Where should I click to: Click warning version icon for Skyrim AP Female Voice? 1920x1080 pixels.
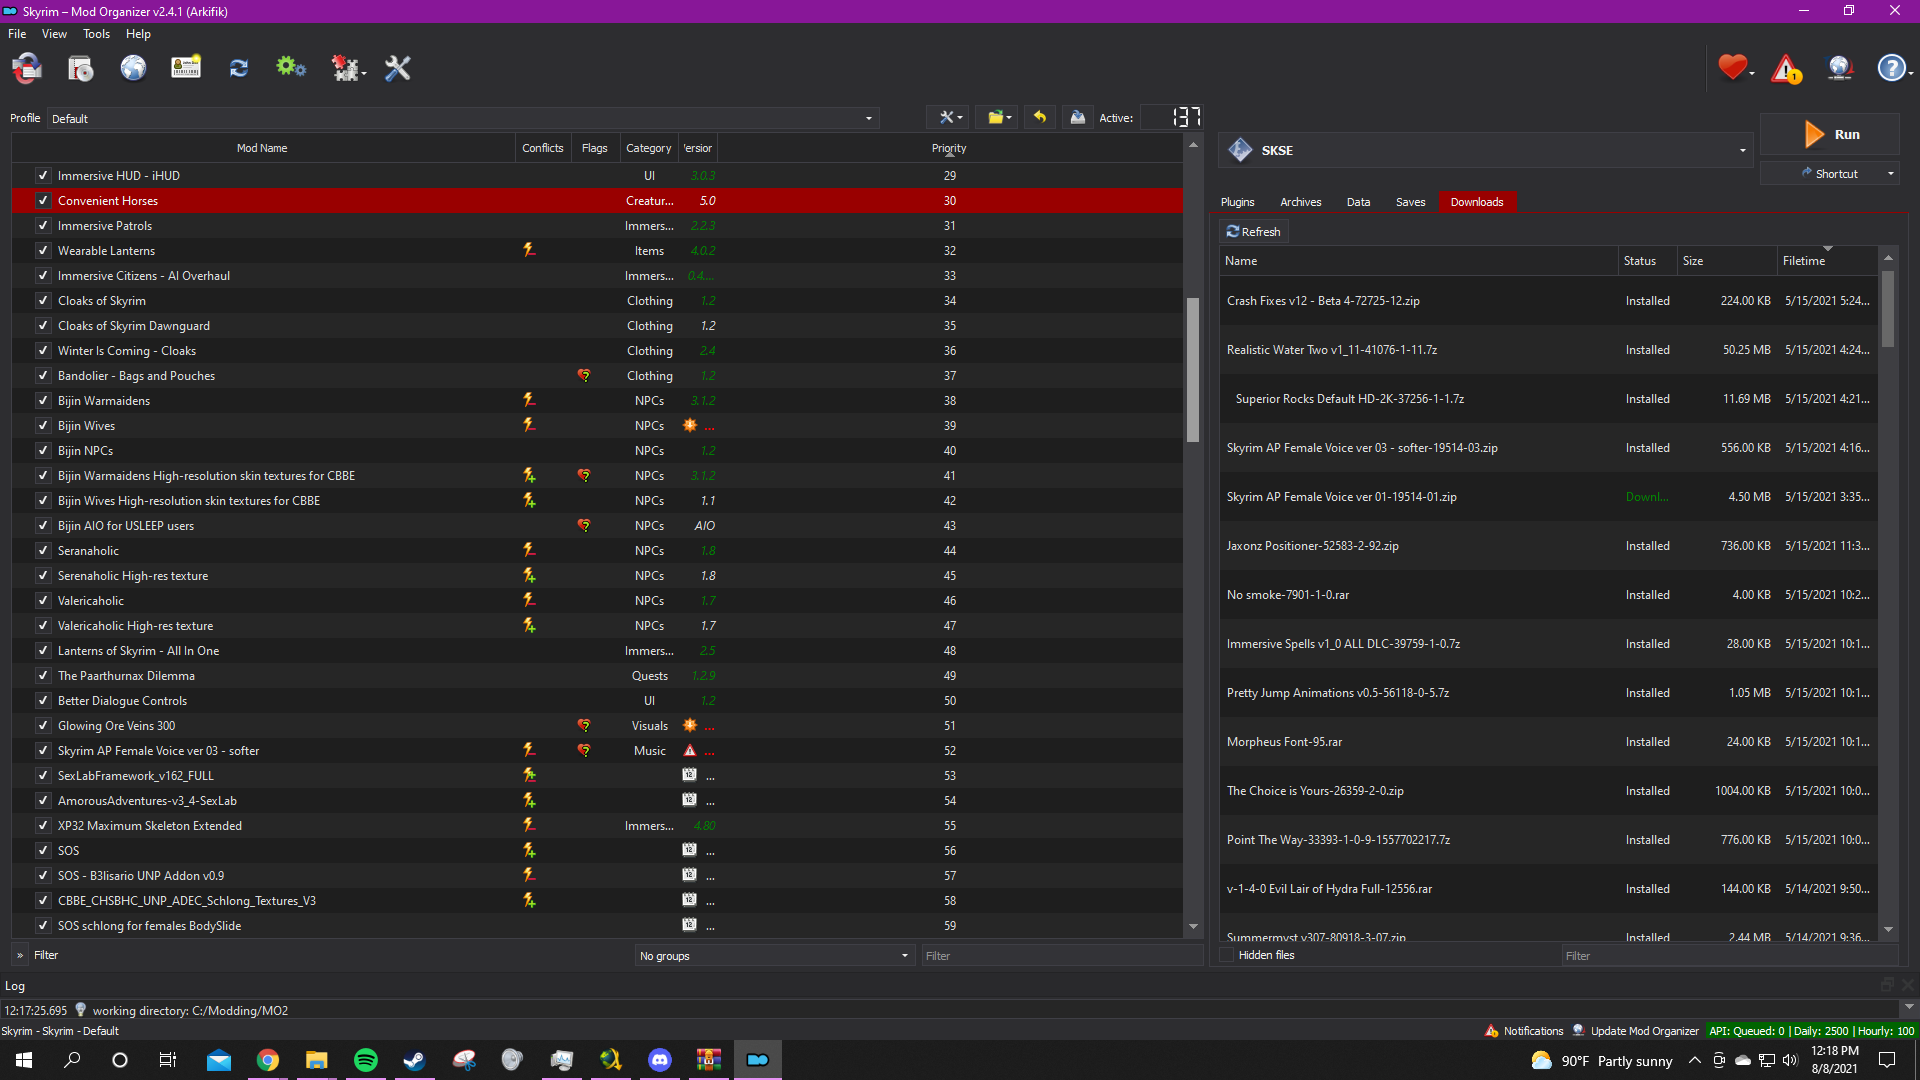(x=690, y=750)
